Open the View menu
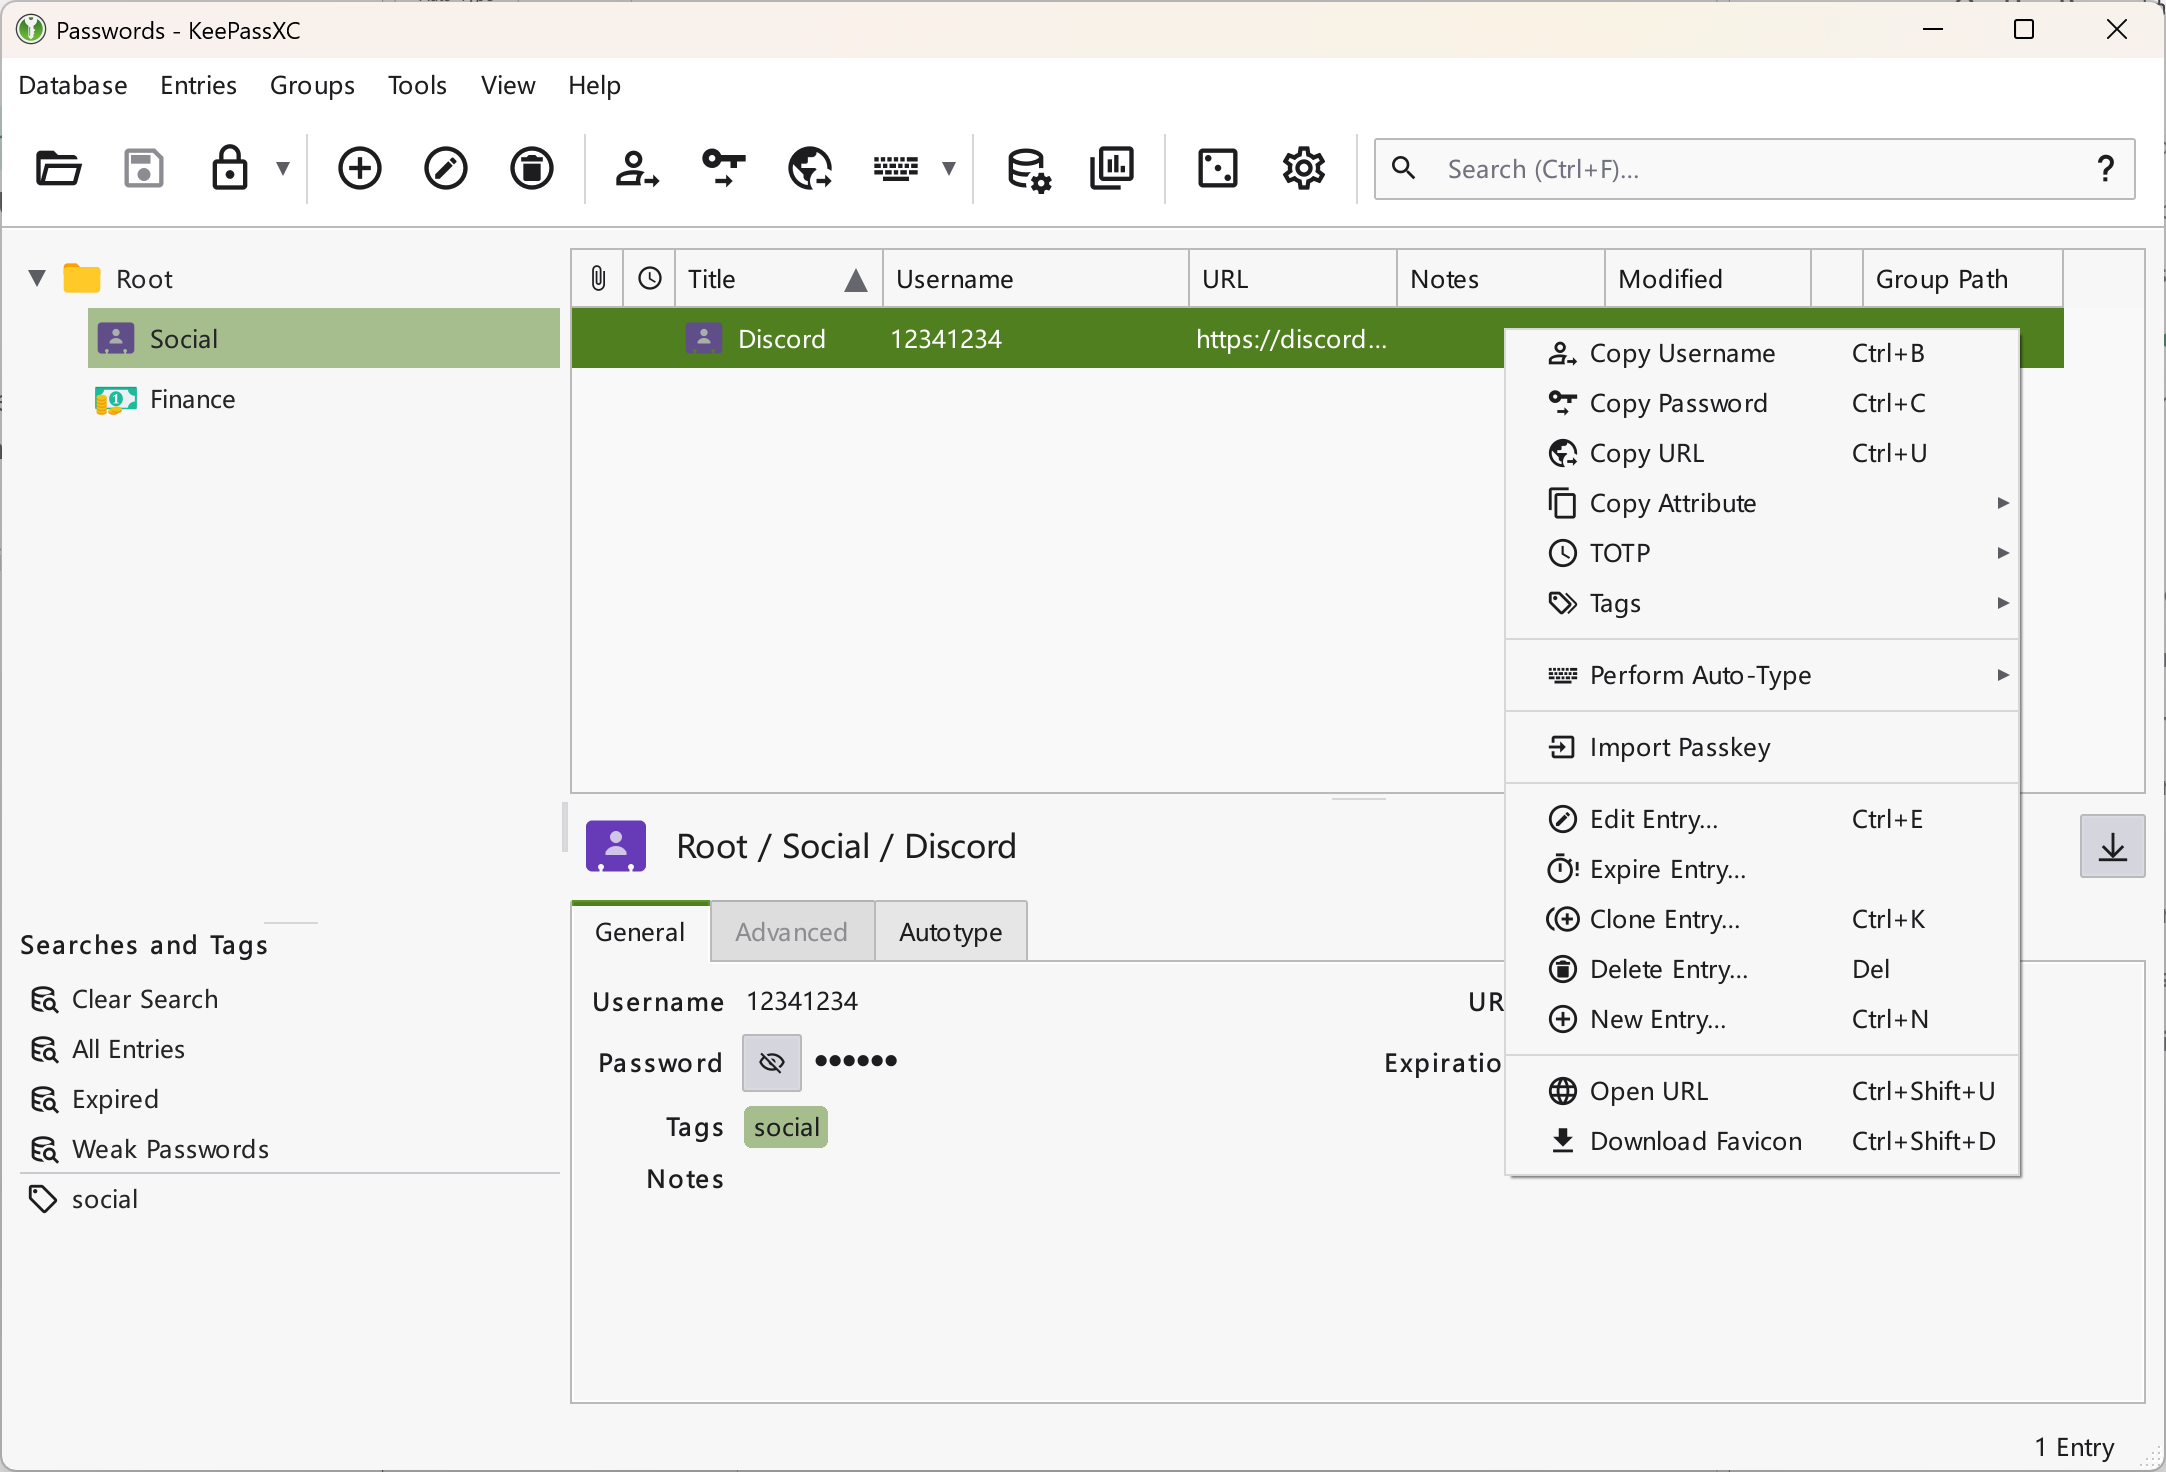 pos(508,85)
